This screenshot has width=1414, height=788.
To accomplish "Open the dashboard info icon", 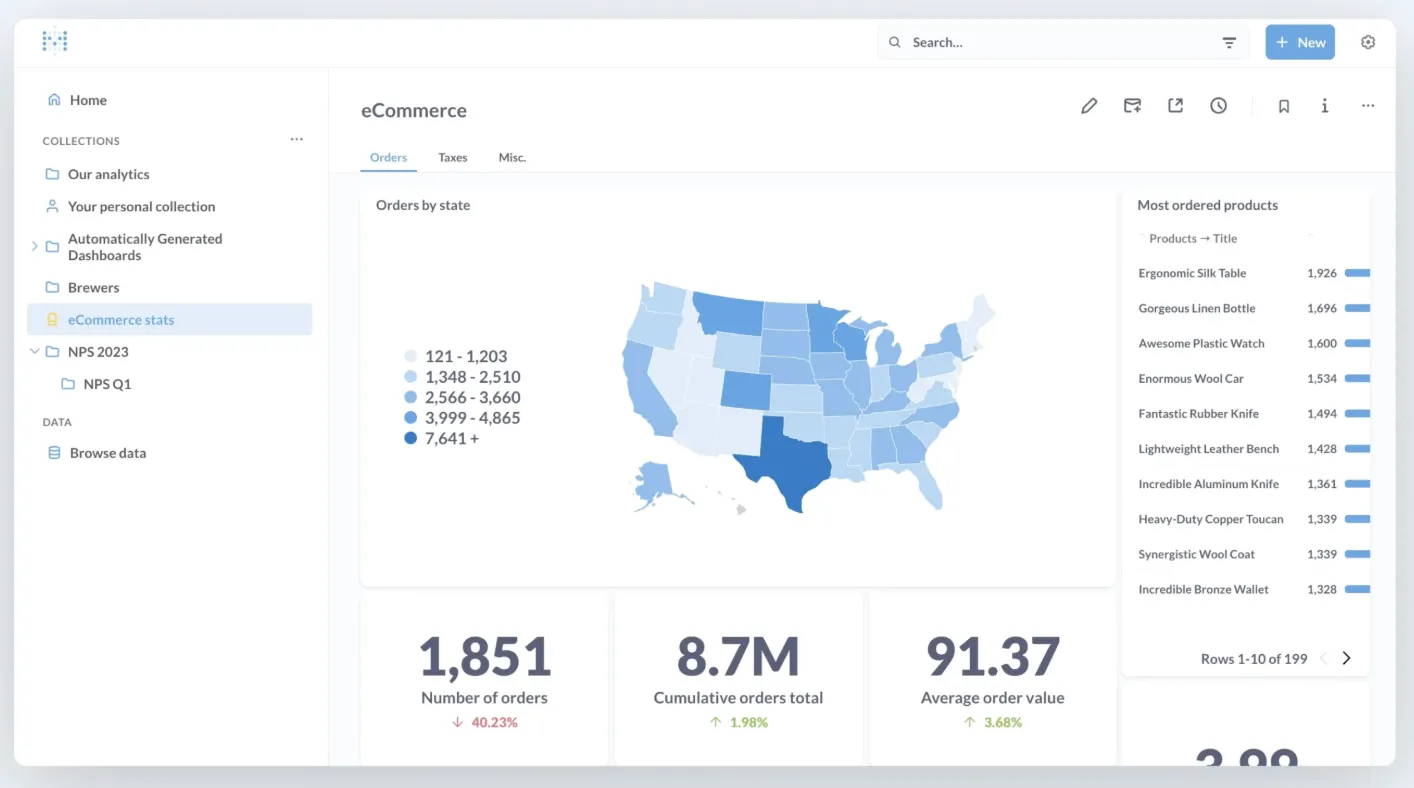I will (1325, 106).
